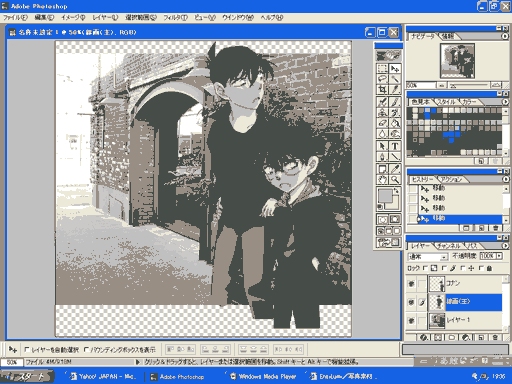
Task: Select the Path Component Selection tool
Action: 382,146
